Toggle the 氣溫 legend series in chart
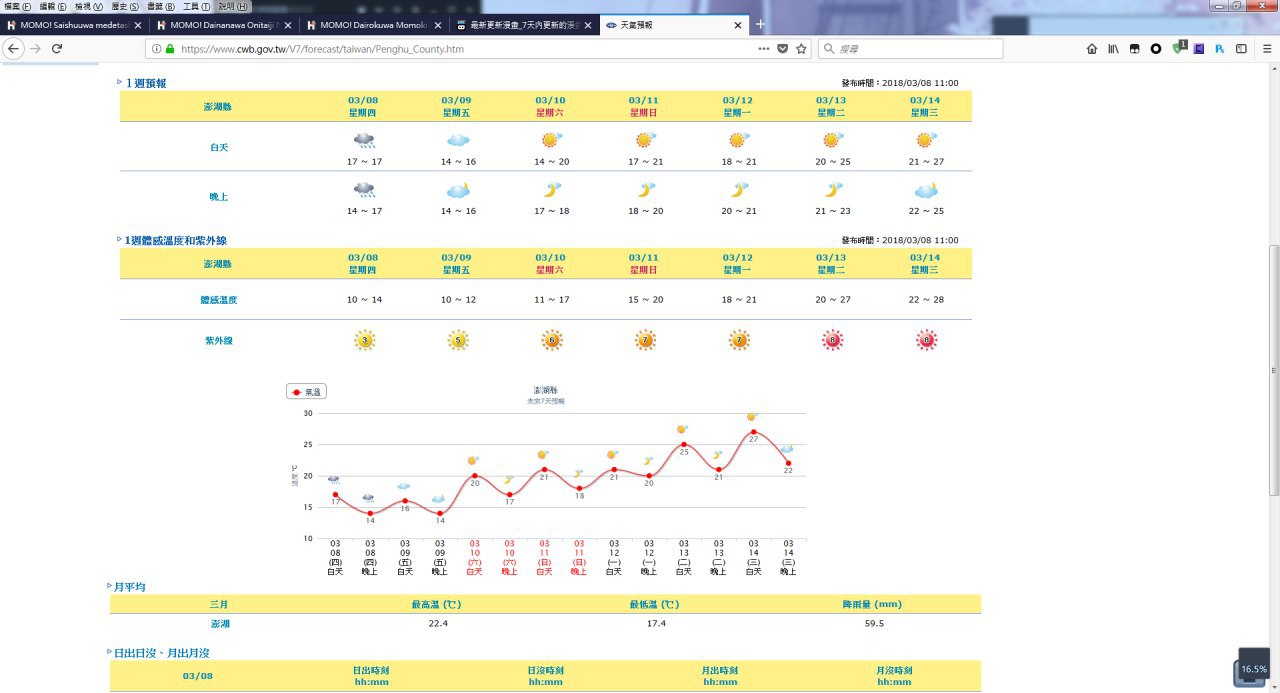The height and width of the screenshot is (693, 1280). click(306, 392)
